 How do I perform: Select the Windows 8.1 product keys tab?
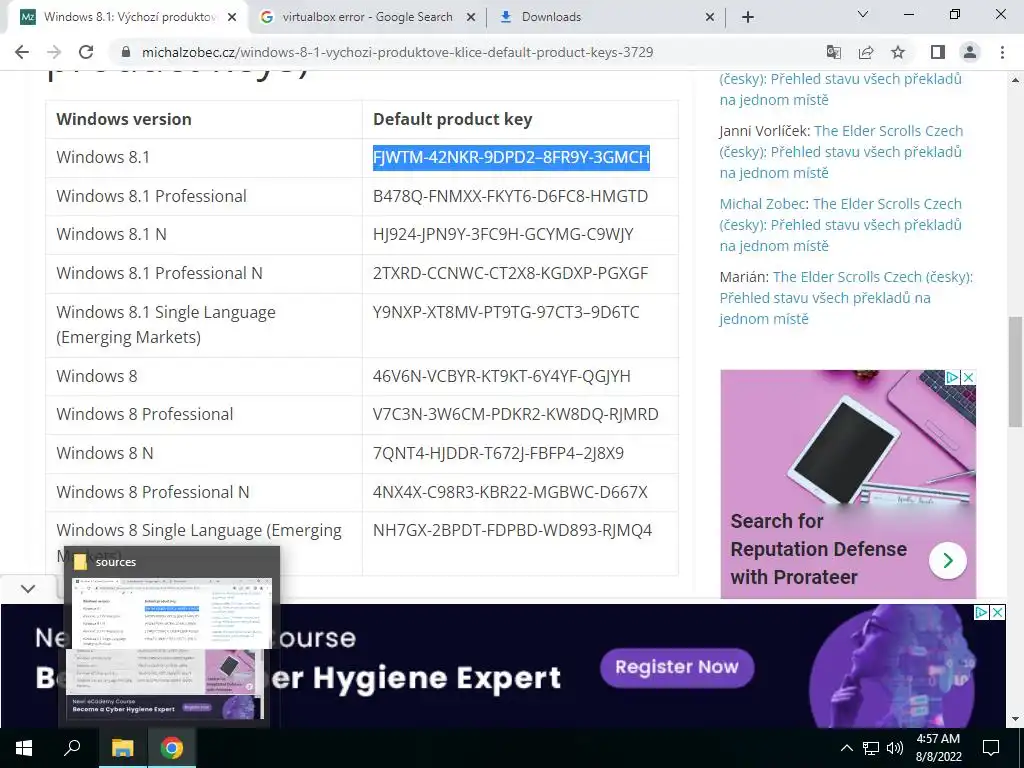128,17
